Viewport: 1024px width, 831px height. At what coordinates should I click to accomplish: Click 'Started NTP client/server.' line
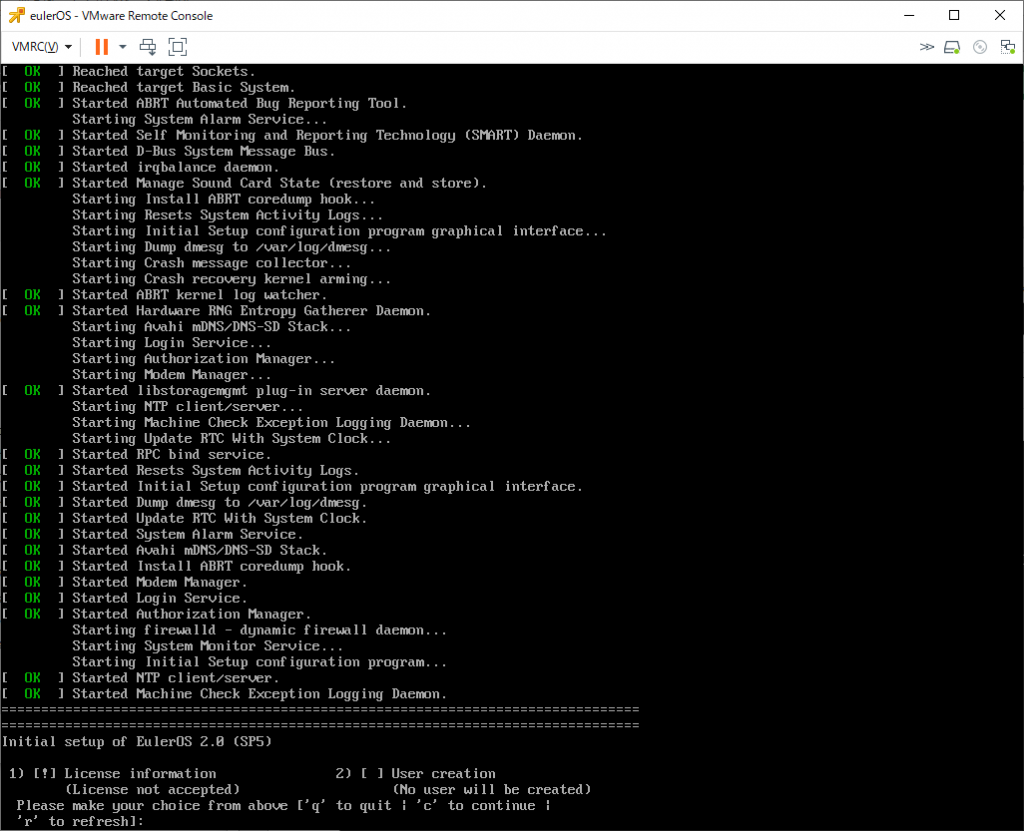[x=176, y=678]
